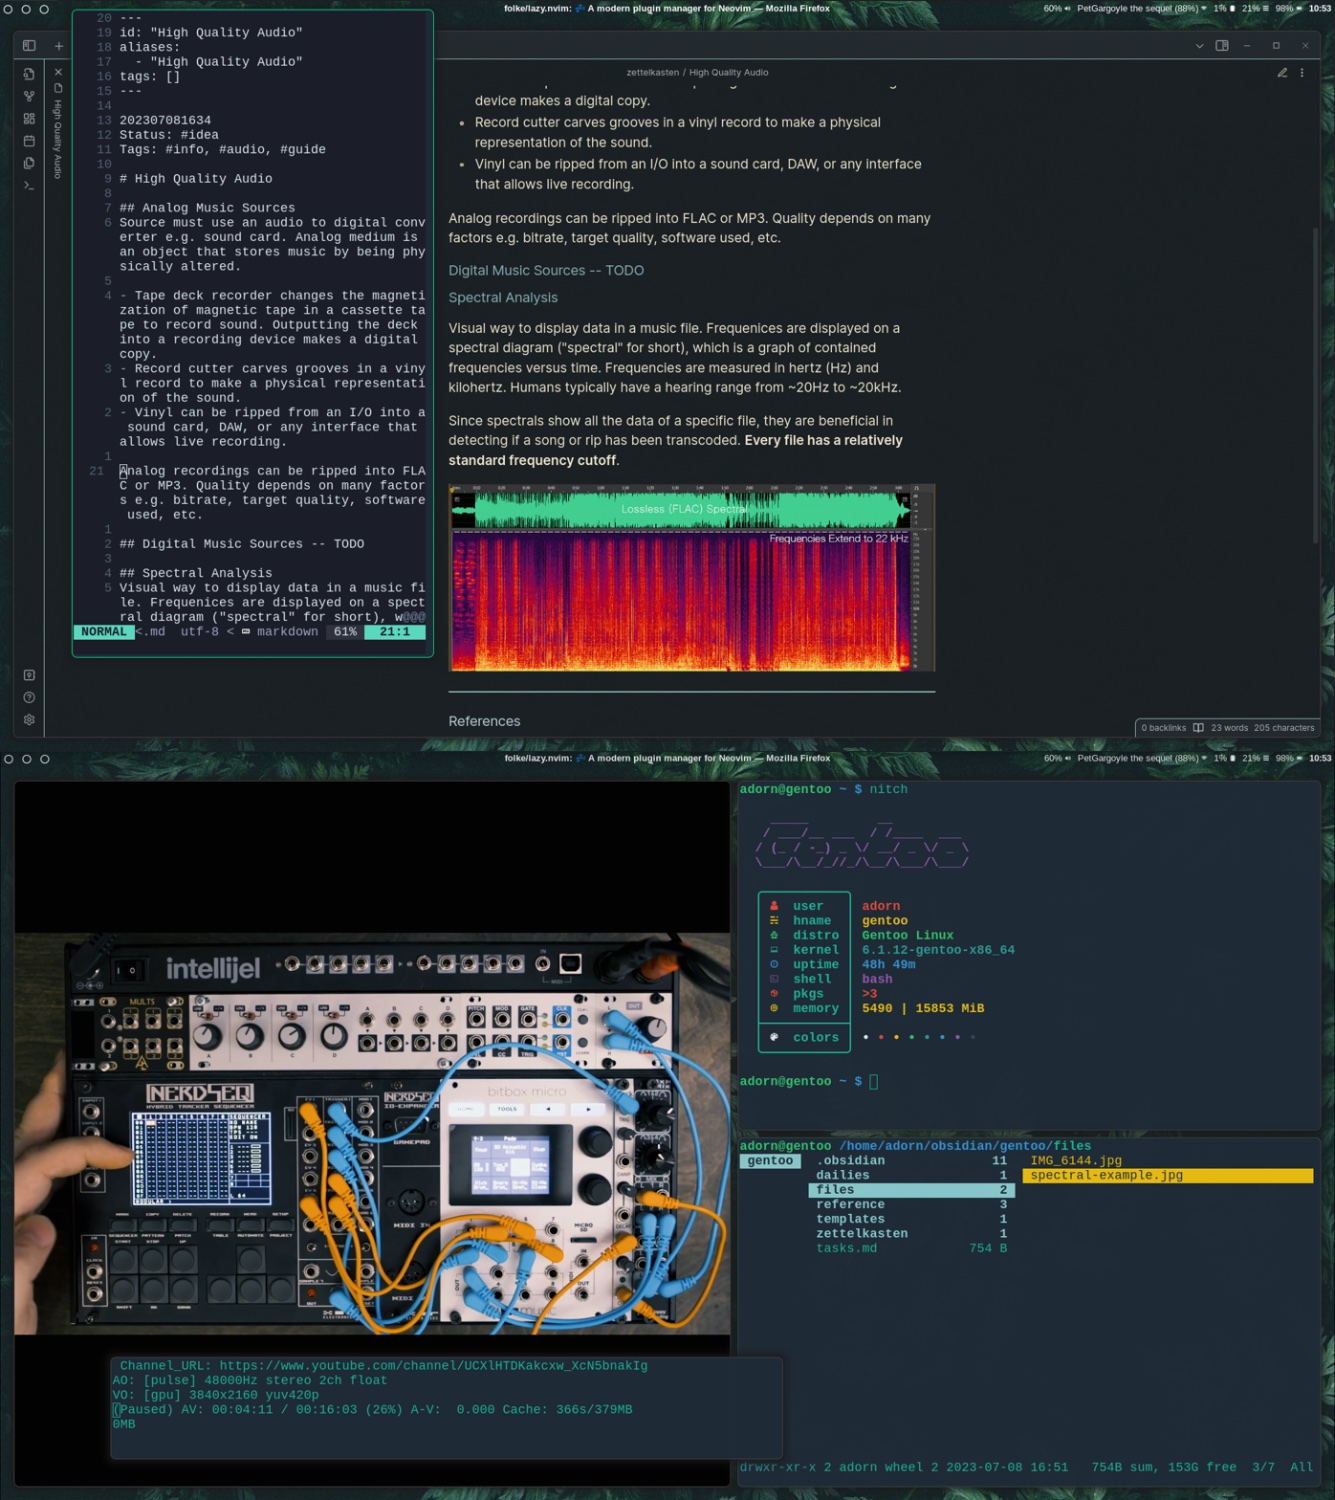Open another vault icon above help

29,675
